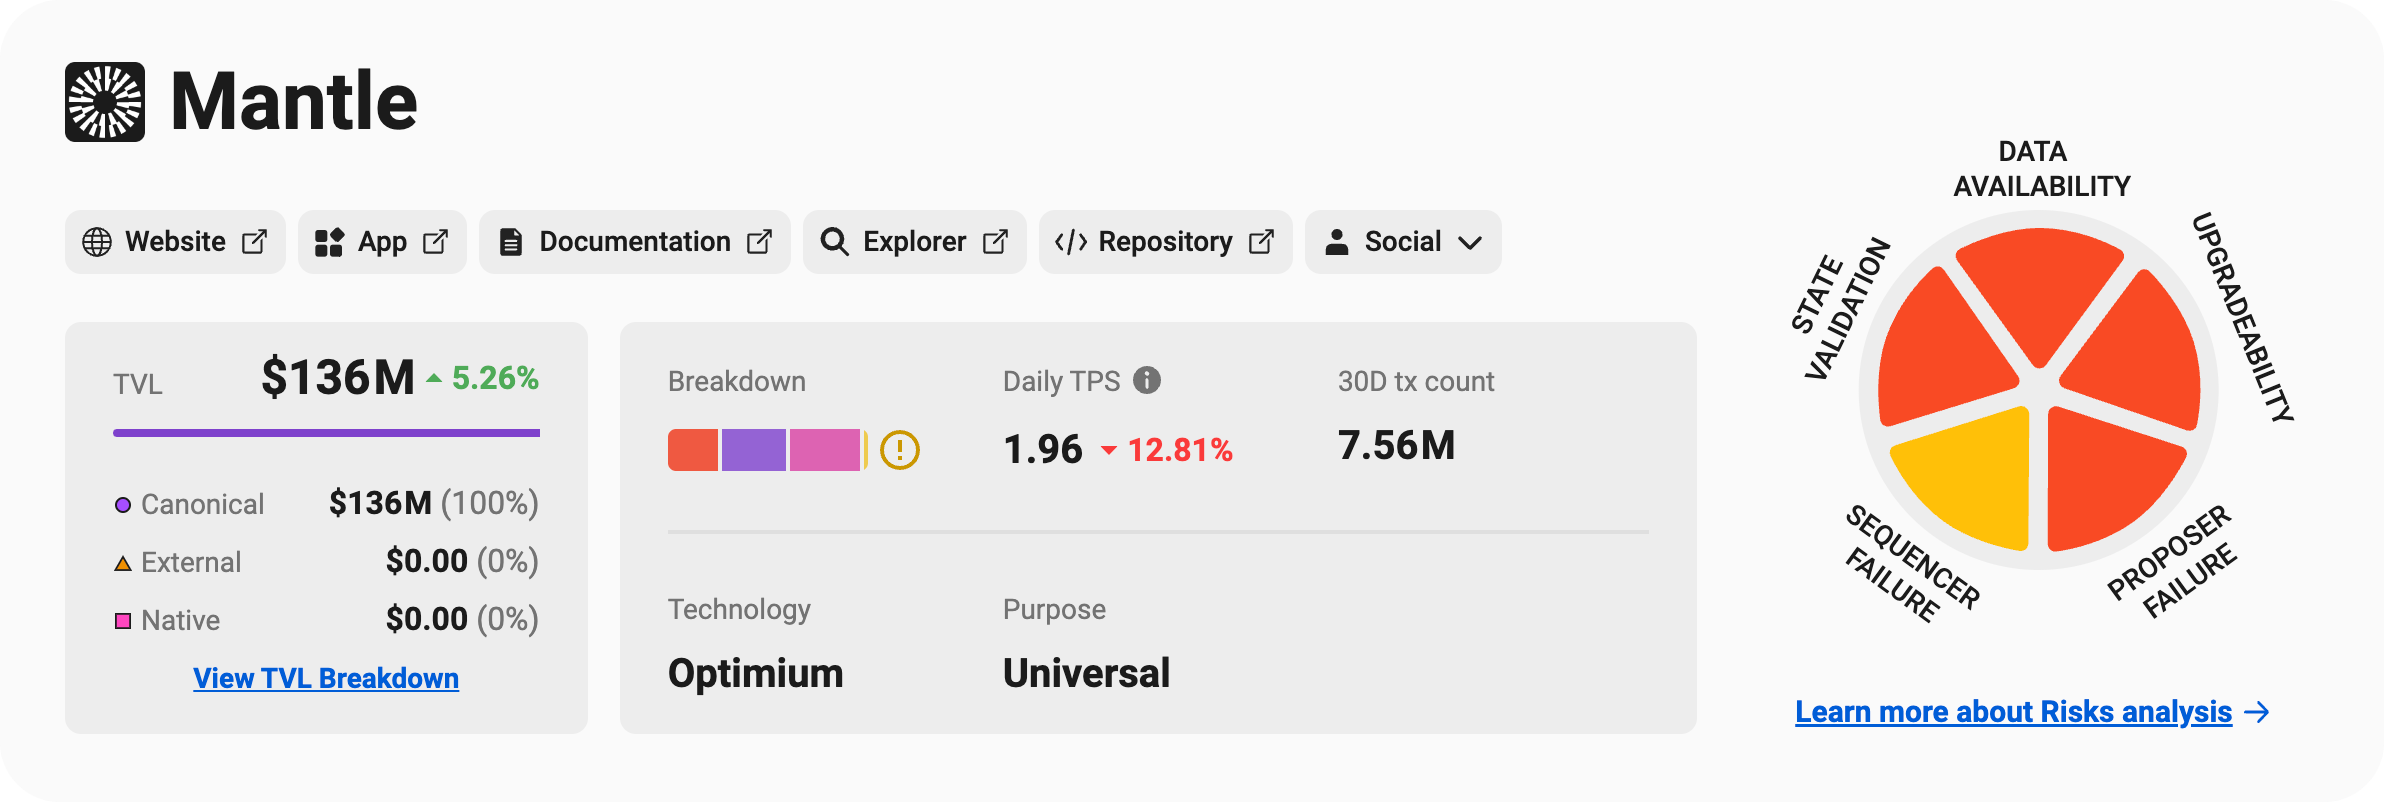Image resolution: width=2384 pixels, height=802 pixels.
Task: Click the globe icon on Website button
Action: (97, 242)
